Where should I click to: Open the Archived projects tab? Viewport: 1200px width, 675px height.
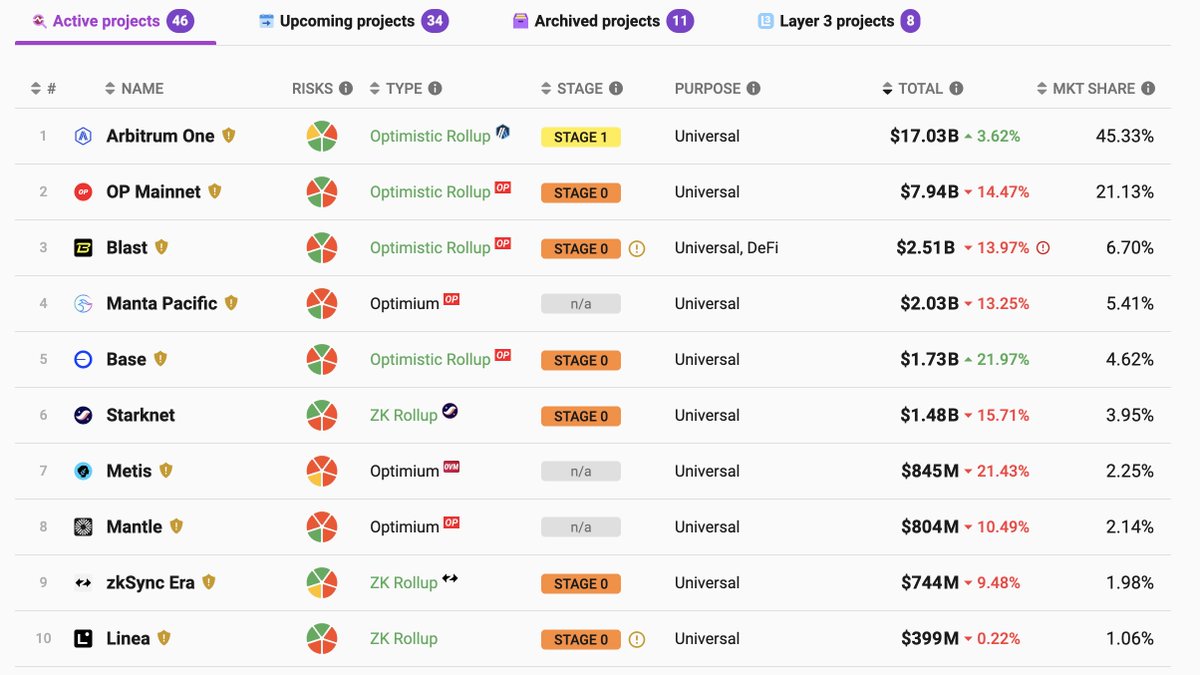click(x=603, y=21)
